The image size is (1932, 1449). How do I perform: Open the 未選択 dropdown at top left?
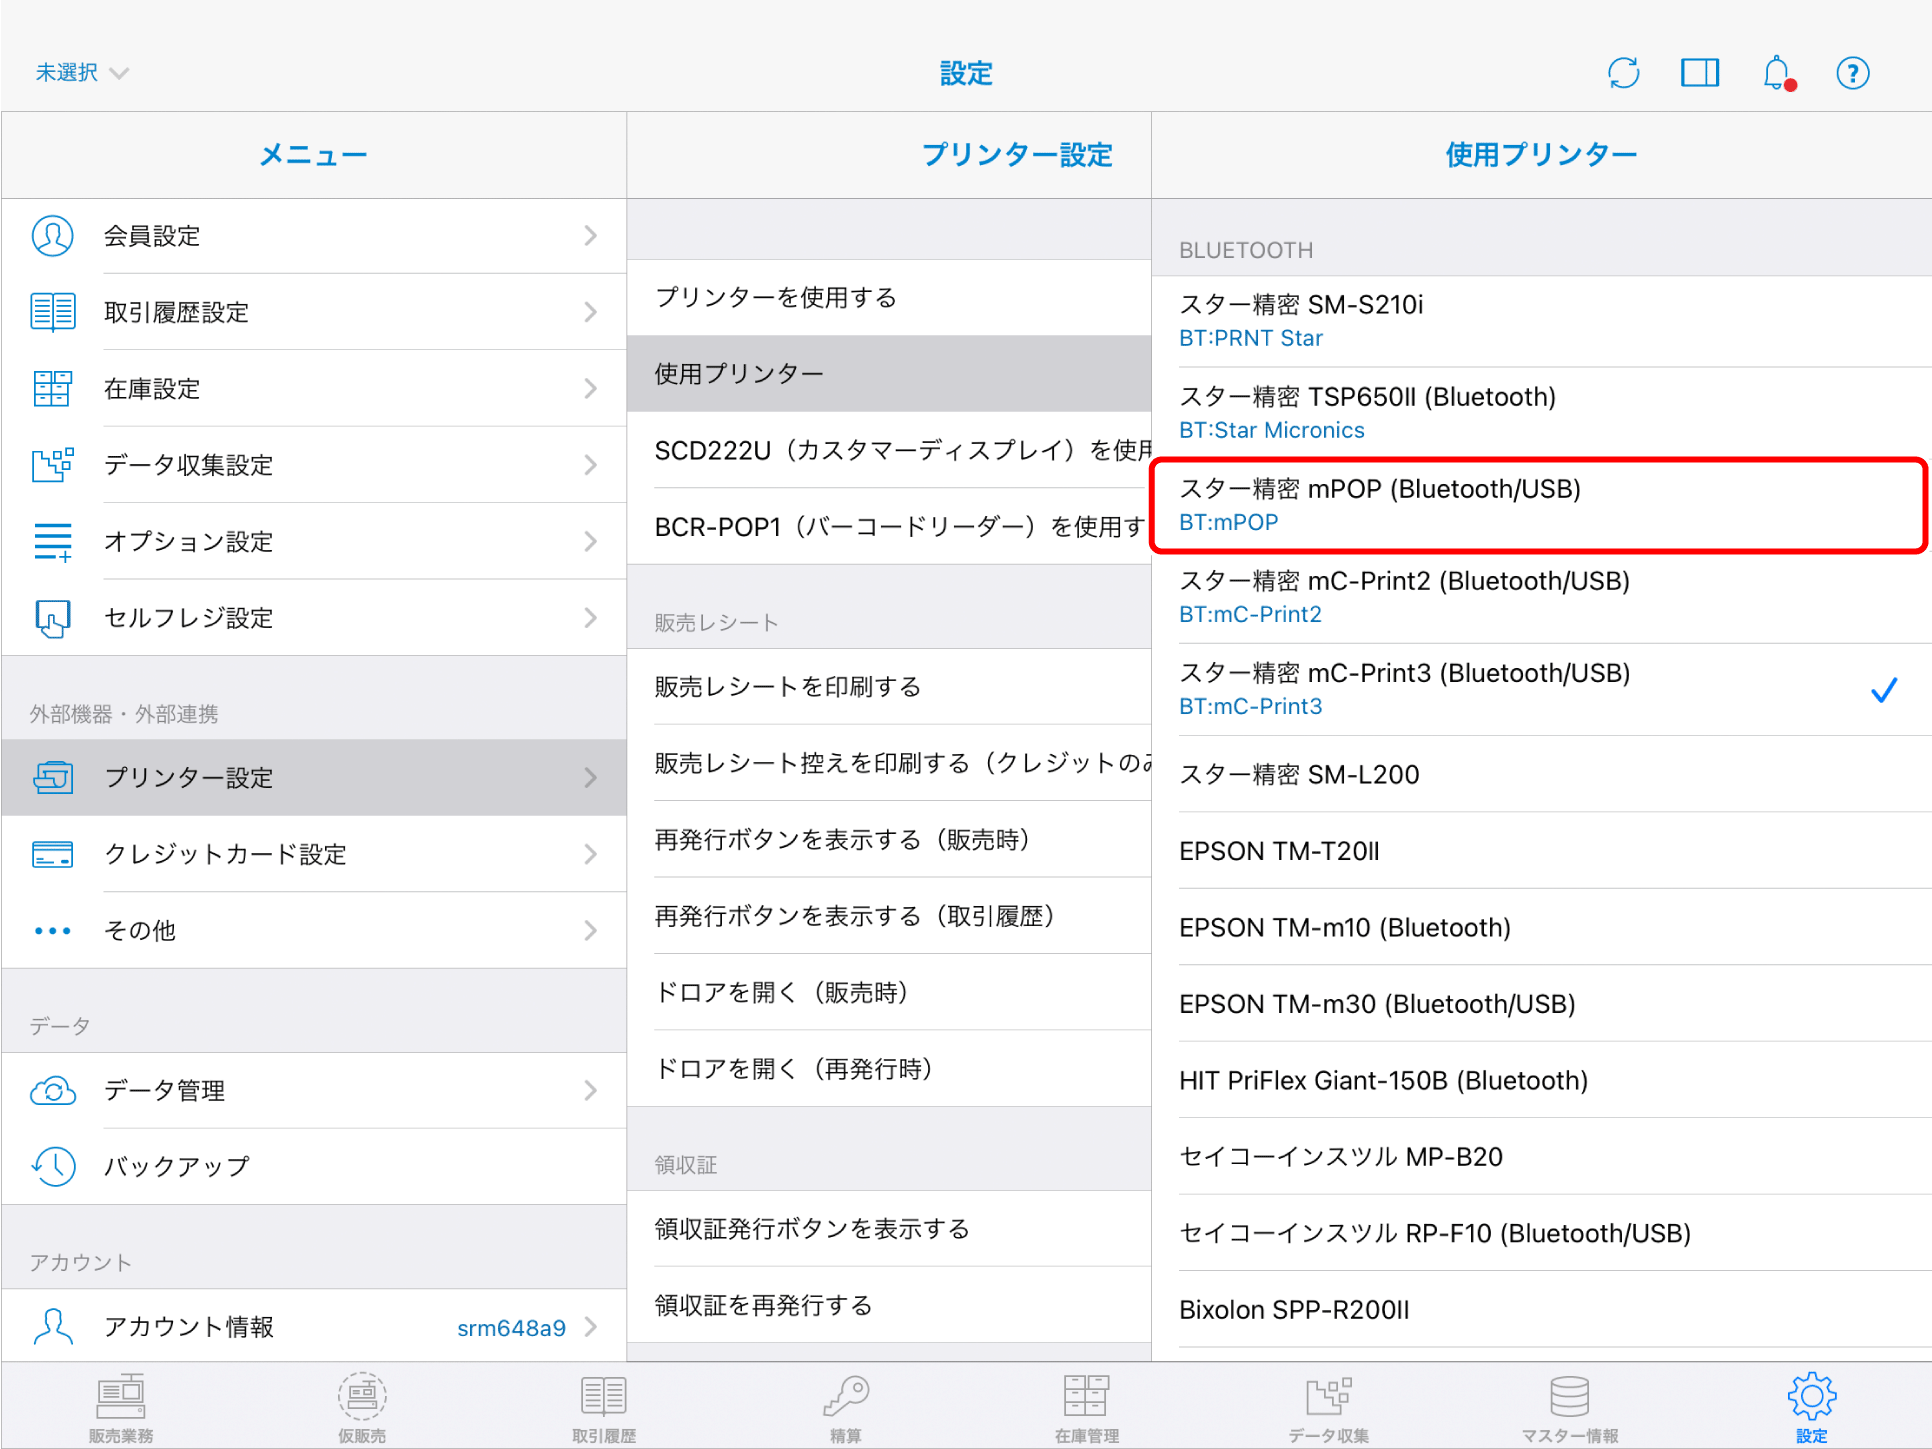[82, 73]
